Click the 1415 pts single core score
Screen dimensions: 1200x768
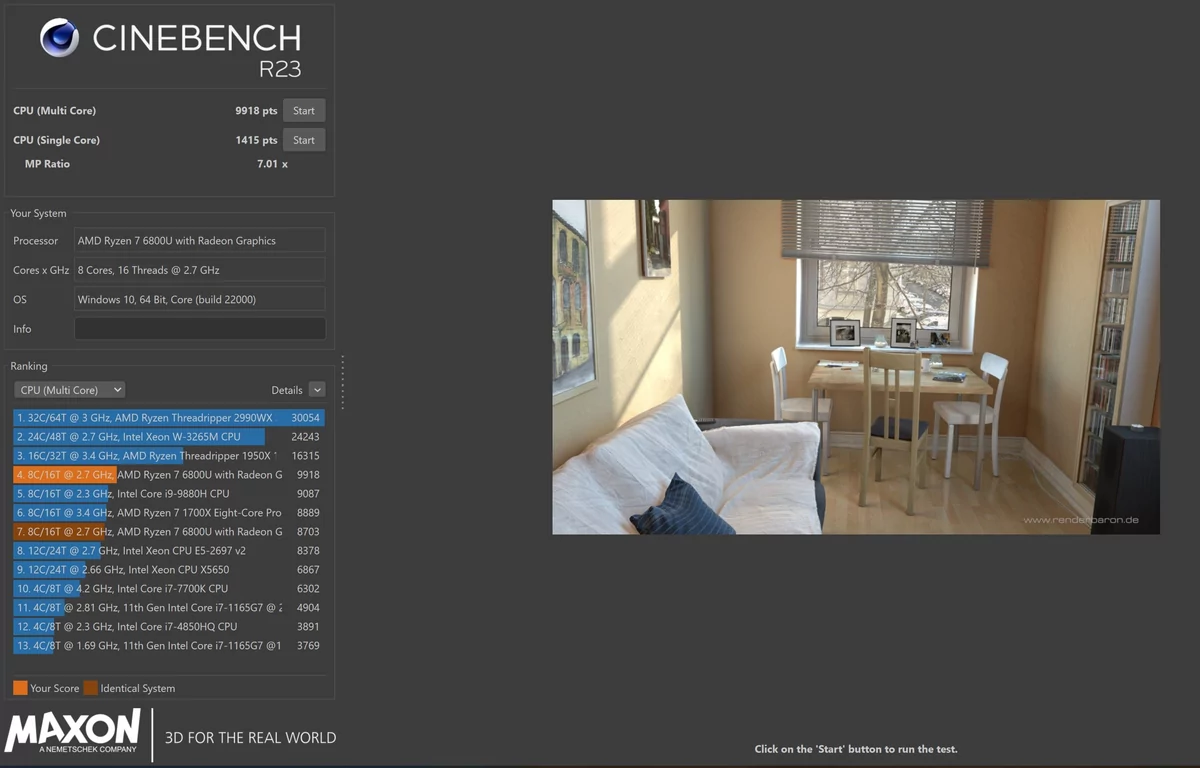click(x=256, y=140)
